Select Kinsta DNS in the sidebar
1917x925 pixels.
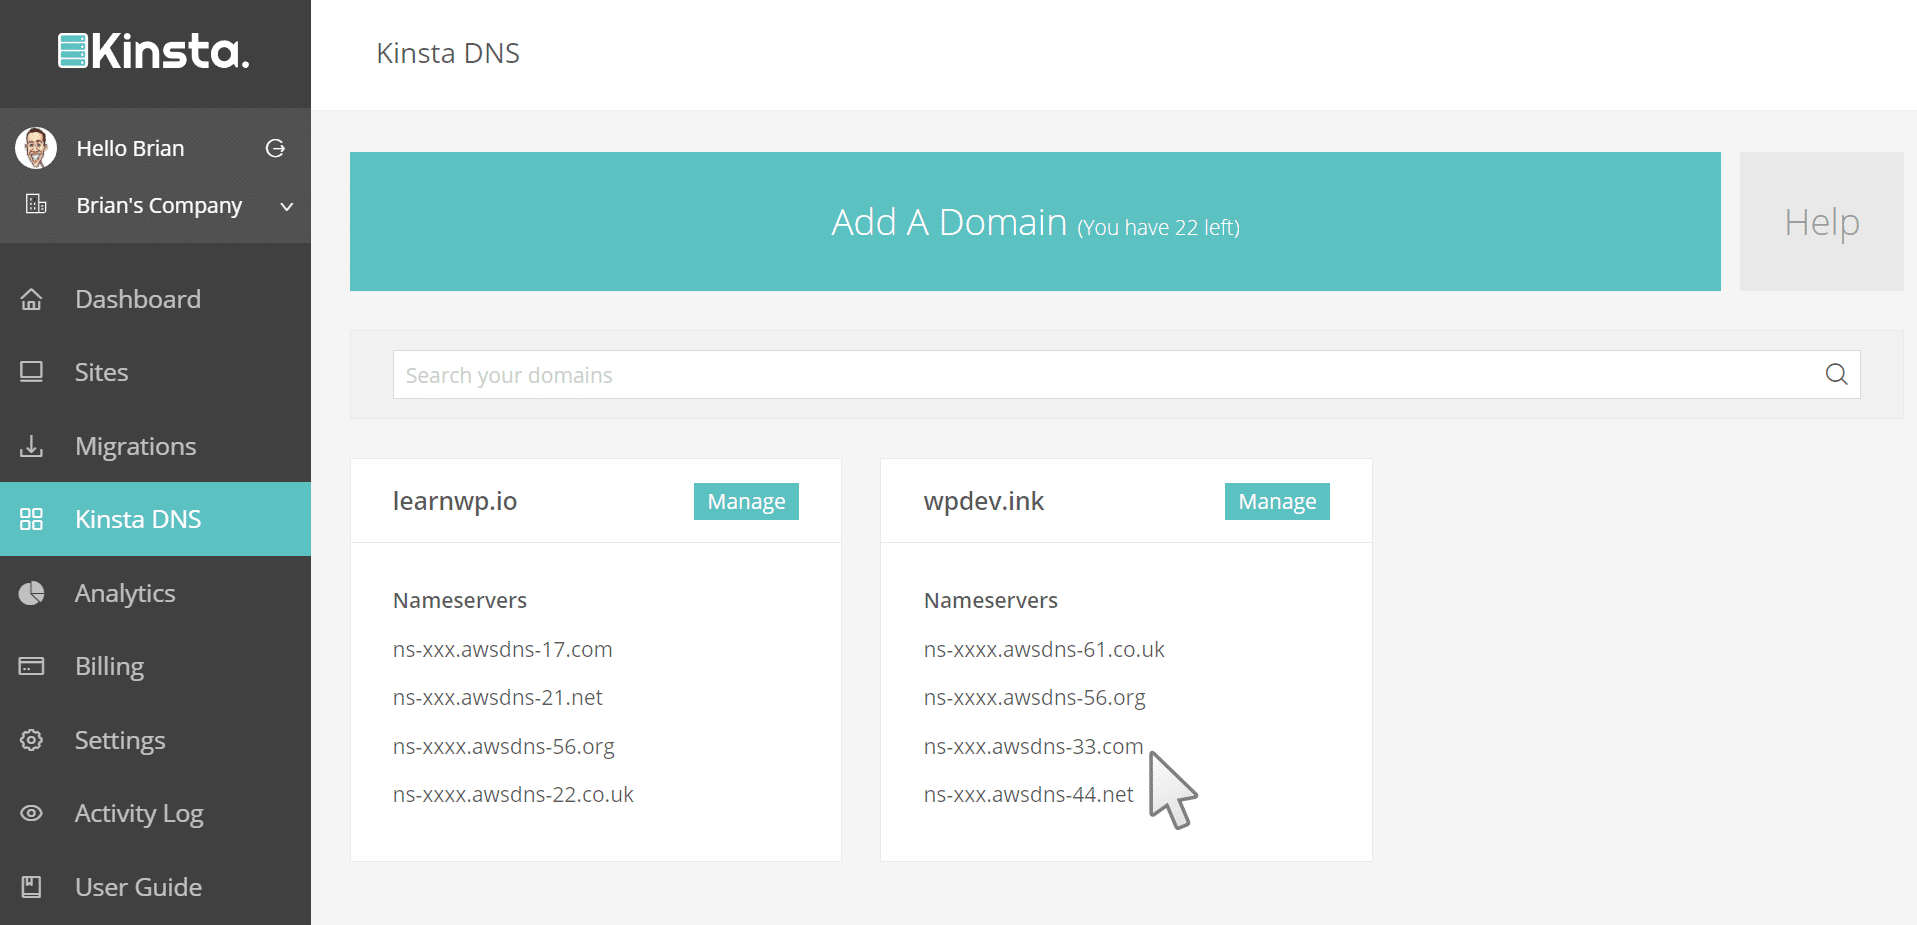coord(155,519)
